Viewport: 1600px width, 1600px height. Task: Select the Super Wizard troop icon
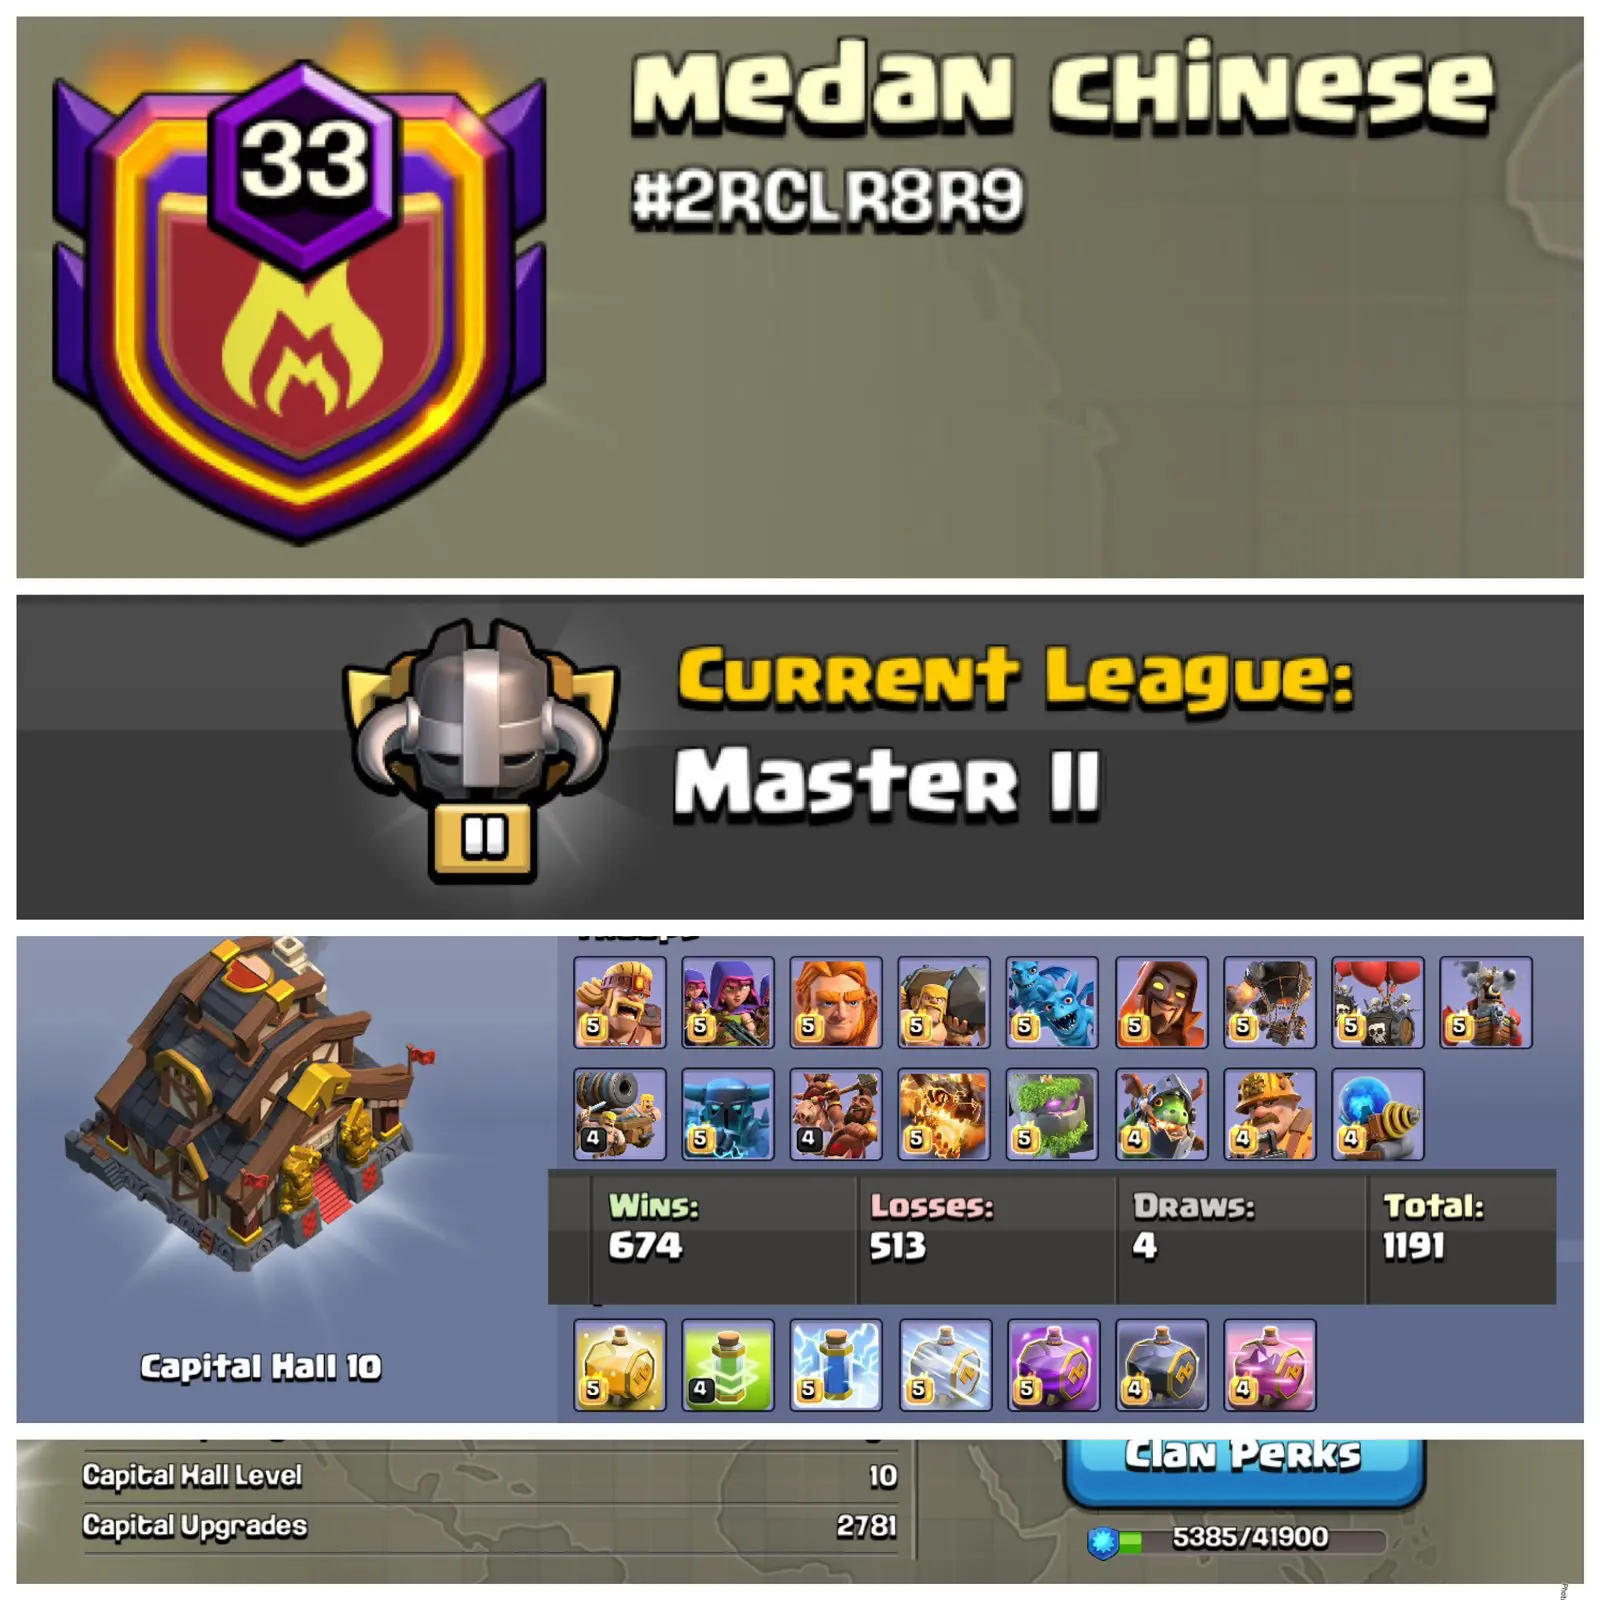coord(1161,1002)
